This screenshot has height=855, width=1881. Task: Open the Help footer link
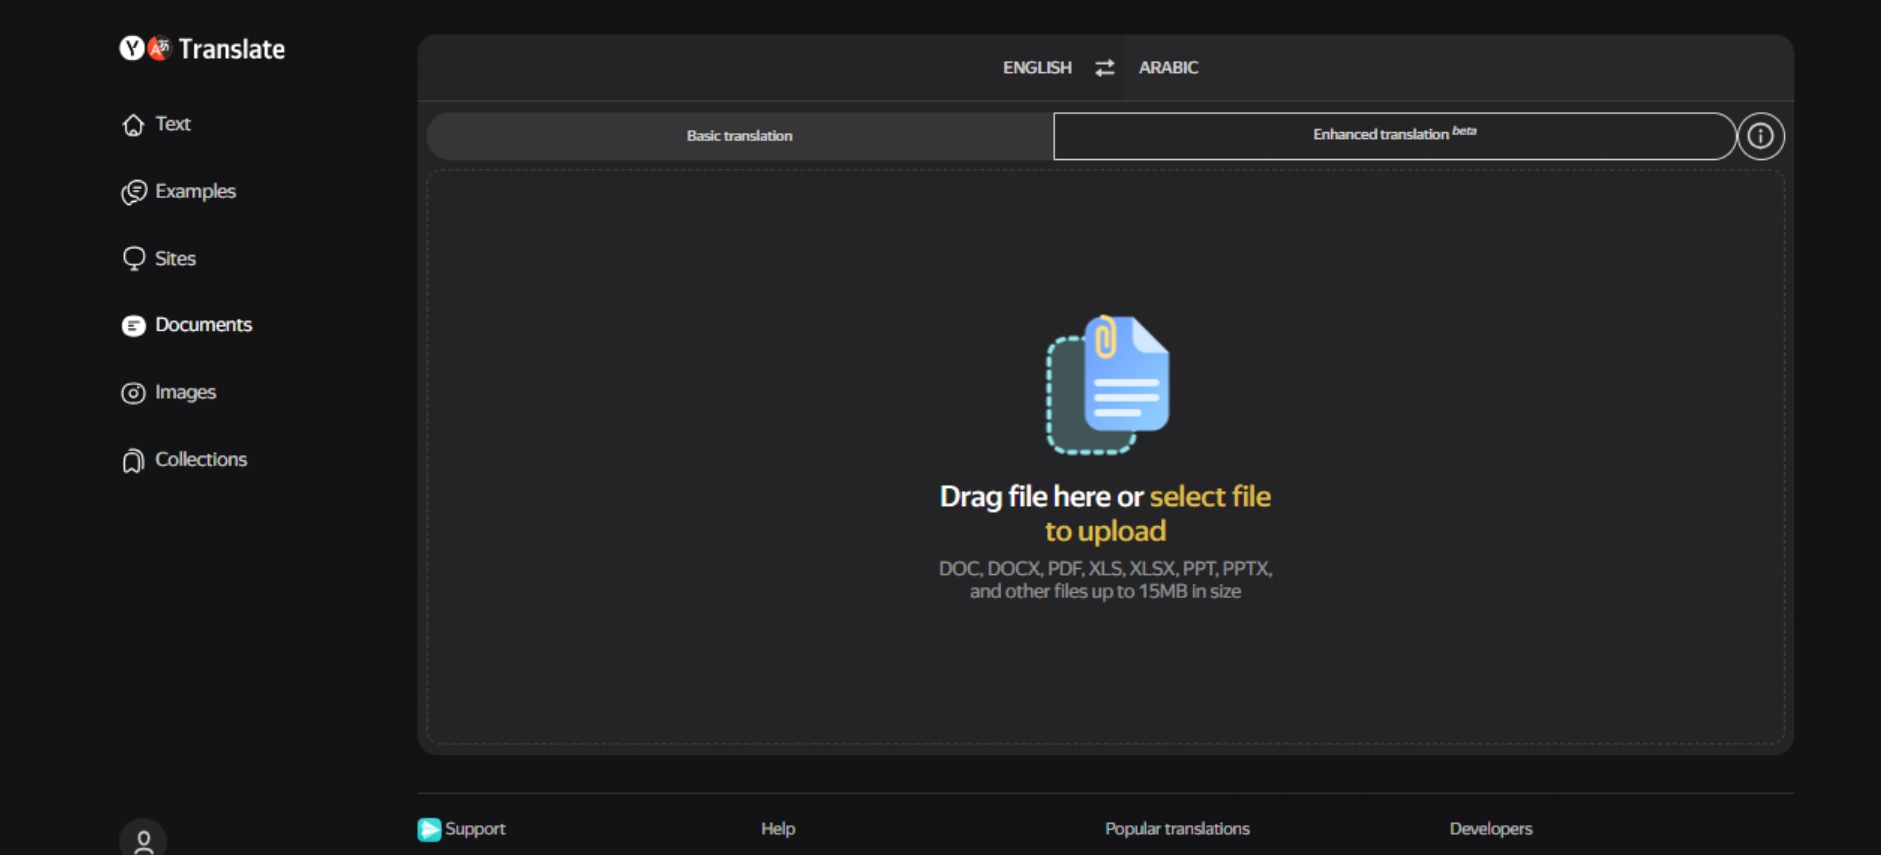(778, 829)
